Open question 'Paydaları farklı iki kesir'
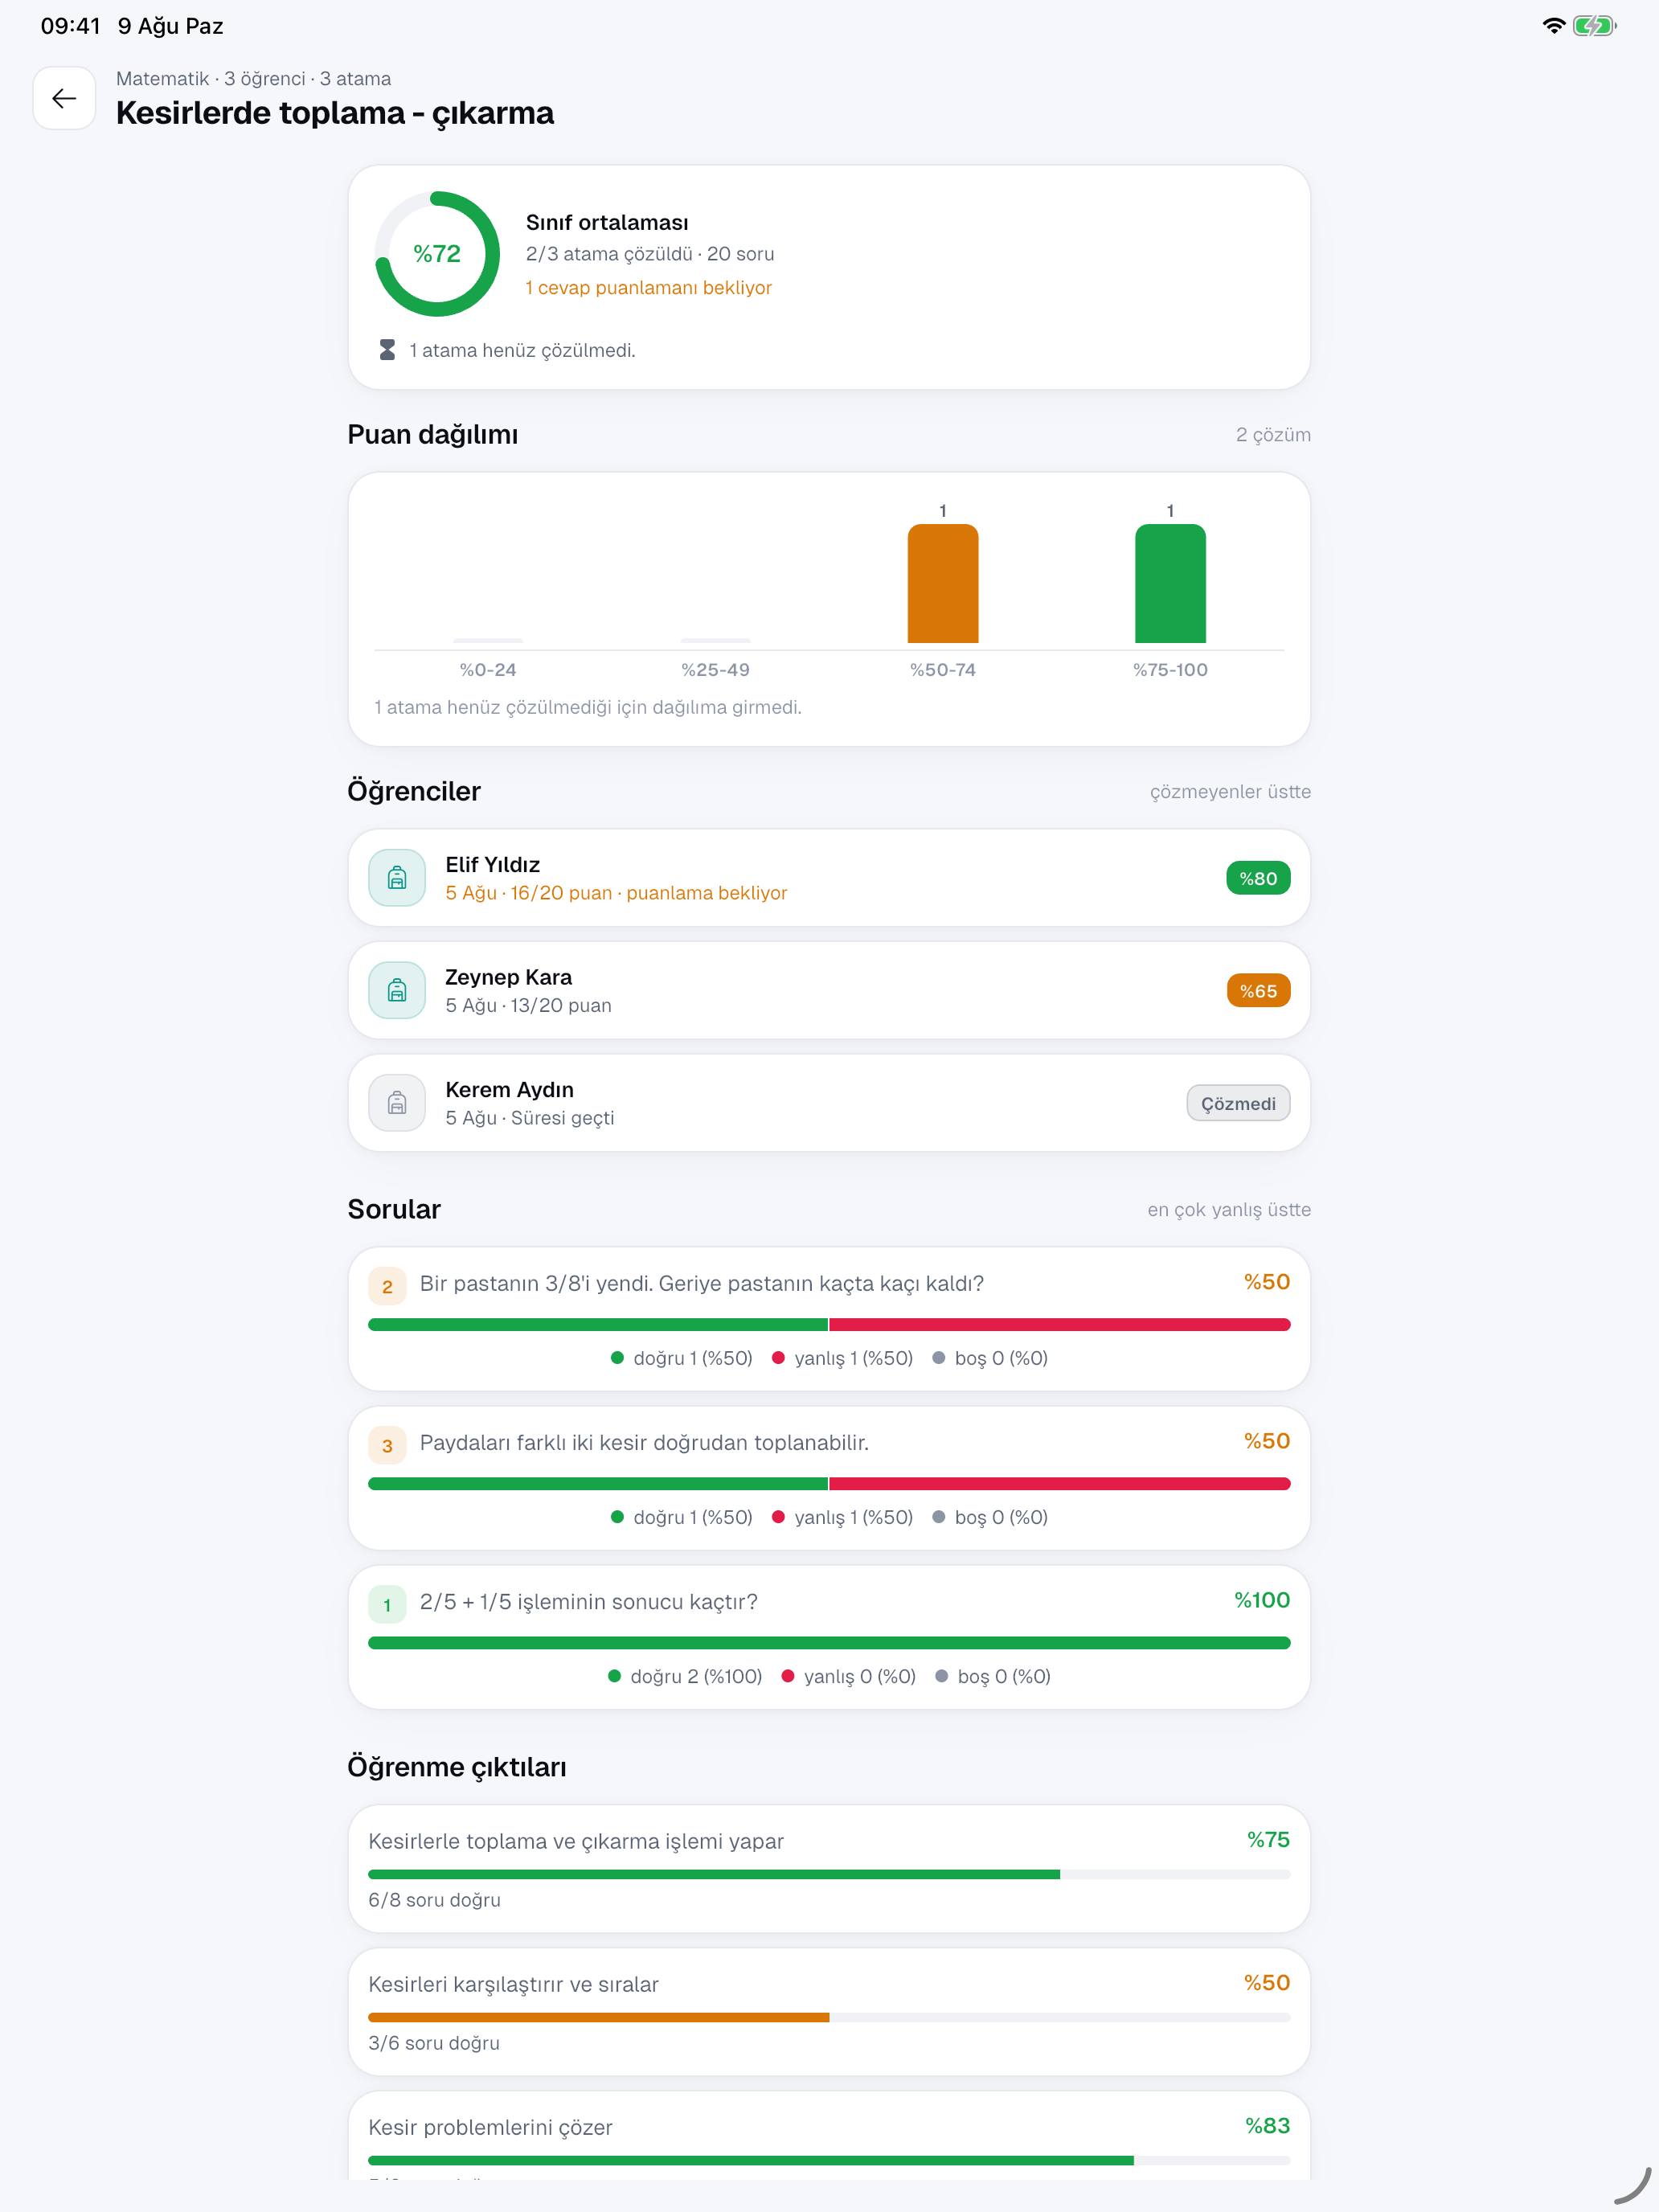This screenshot has height=2212, width=1659. click(829, 1478)
